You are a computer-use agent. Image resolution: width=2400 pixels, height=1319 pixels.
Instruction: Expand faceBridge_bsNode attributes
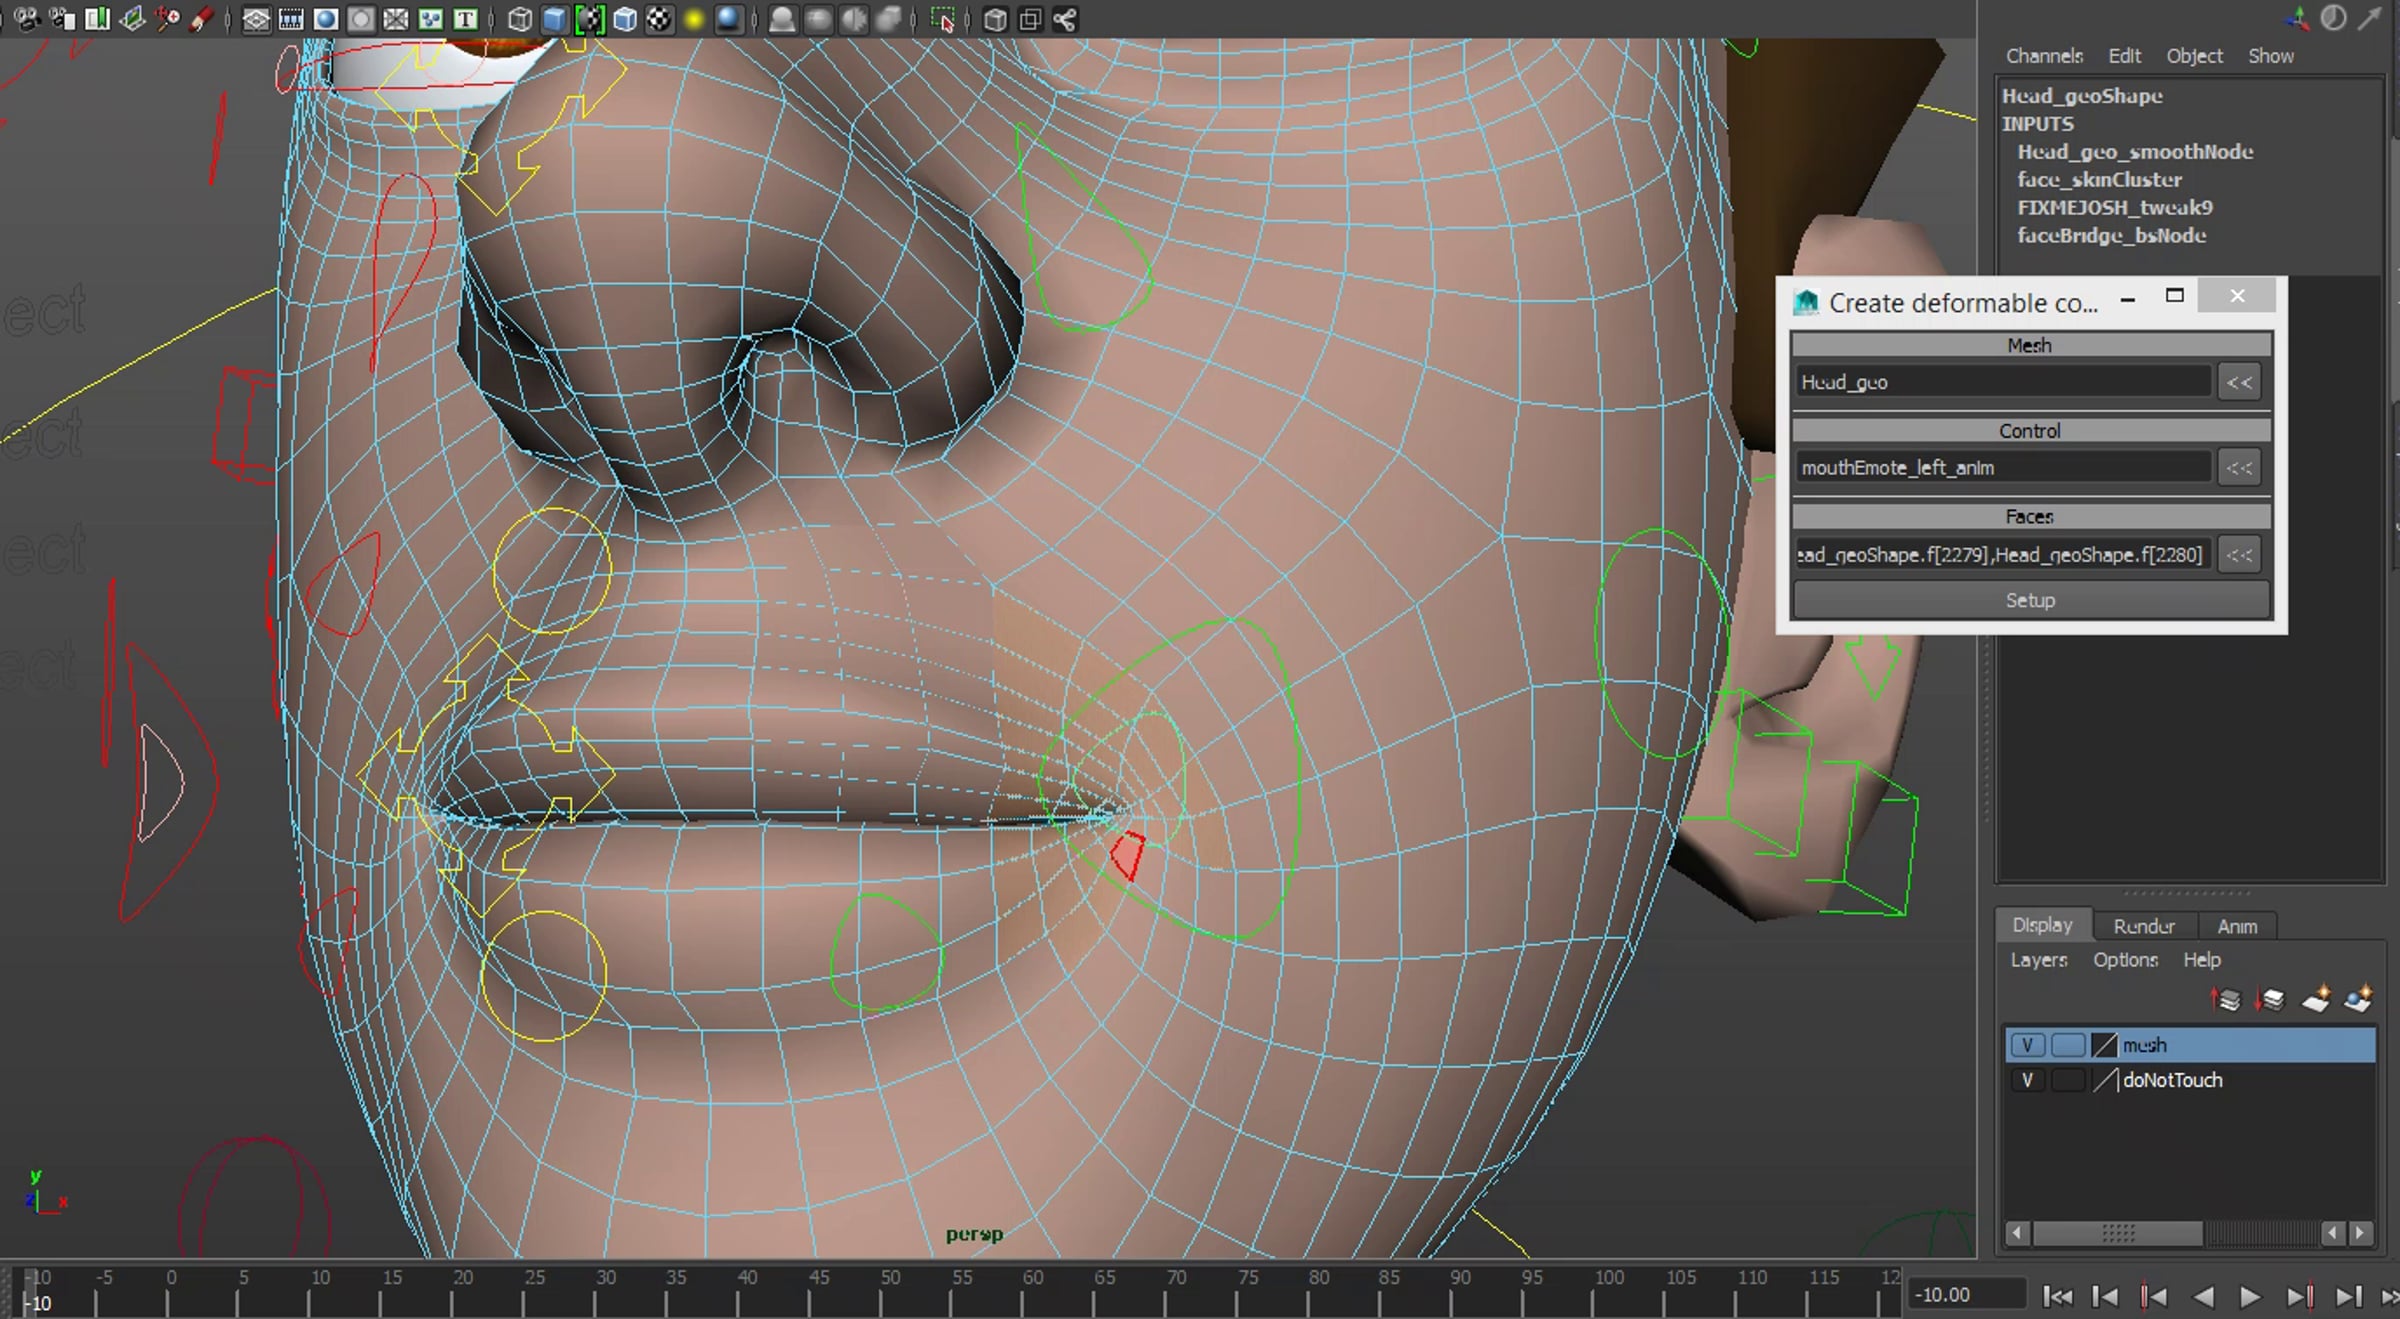coord(2111,236)
